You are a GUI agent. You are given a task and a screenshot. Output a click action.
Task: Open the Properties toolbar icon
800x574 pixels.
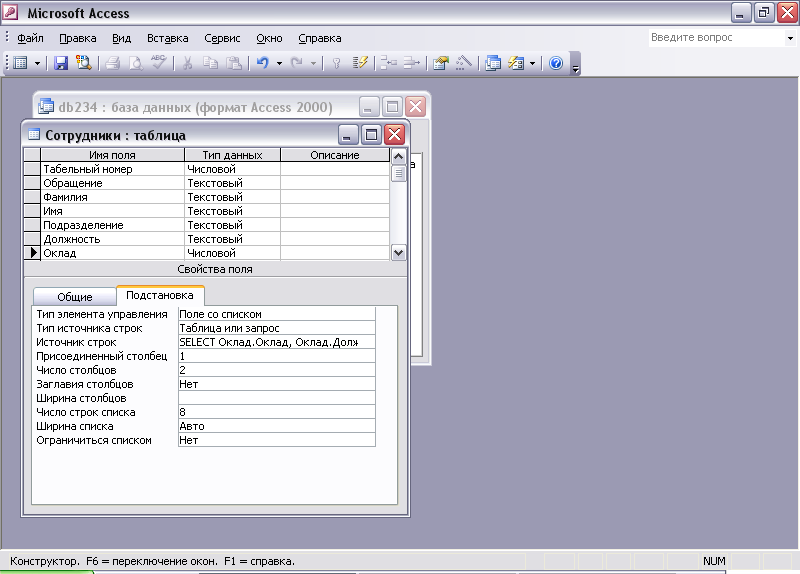click(x=441, y=63)
